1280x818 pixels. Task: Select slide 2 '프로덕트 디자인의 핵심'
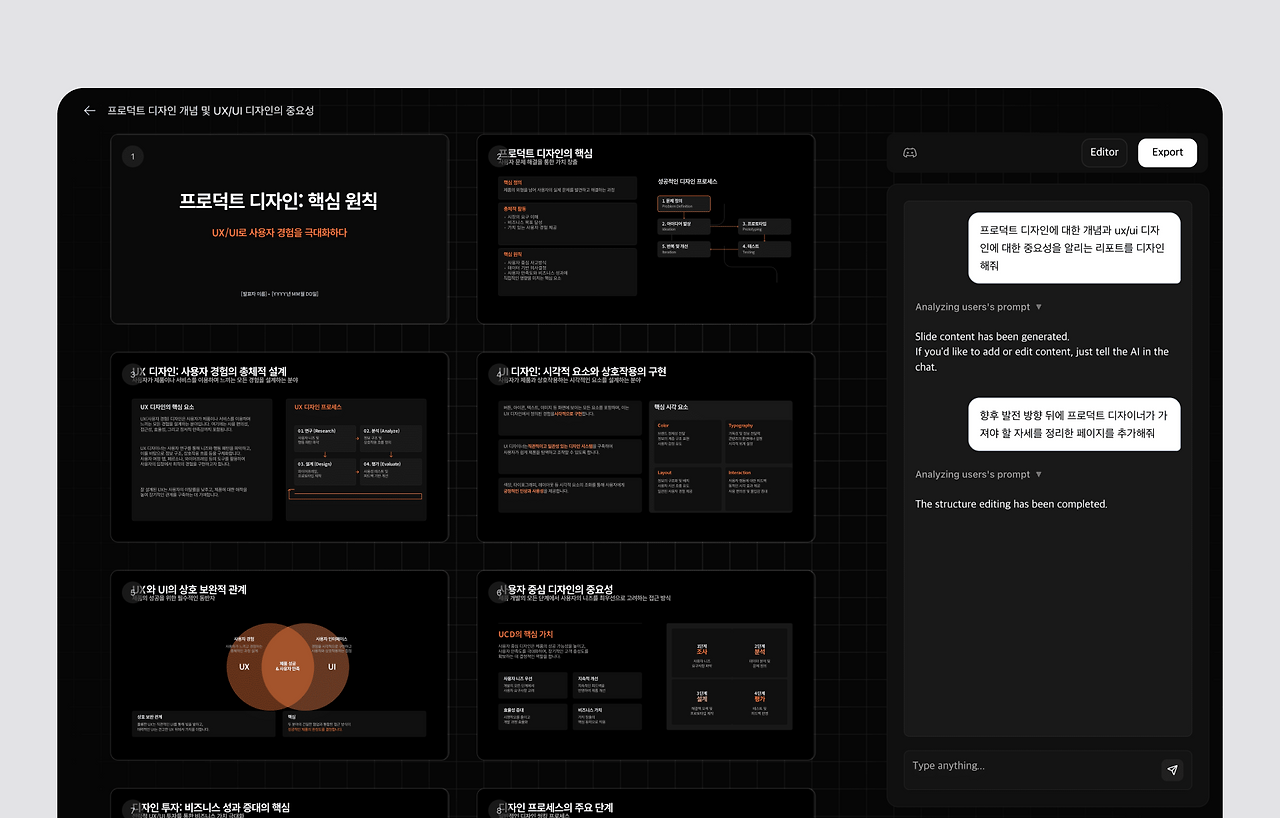[x=646, y=229]
